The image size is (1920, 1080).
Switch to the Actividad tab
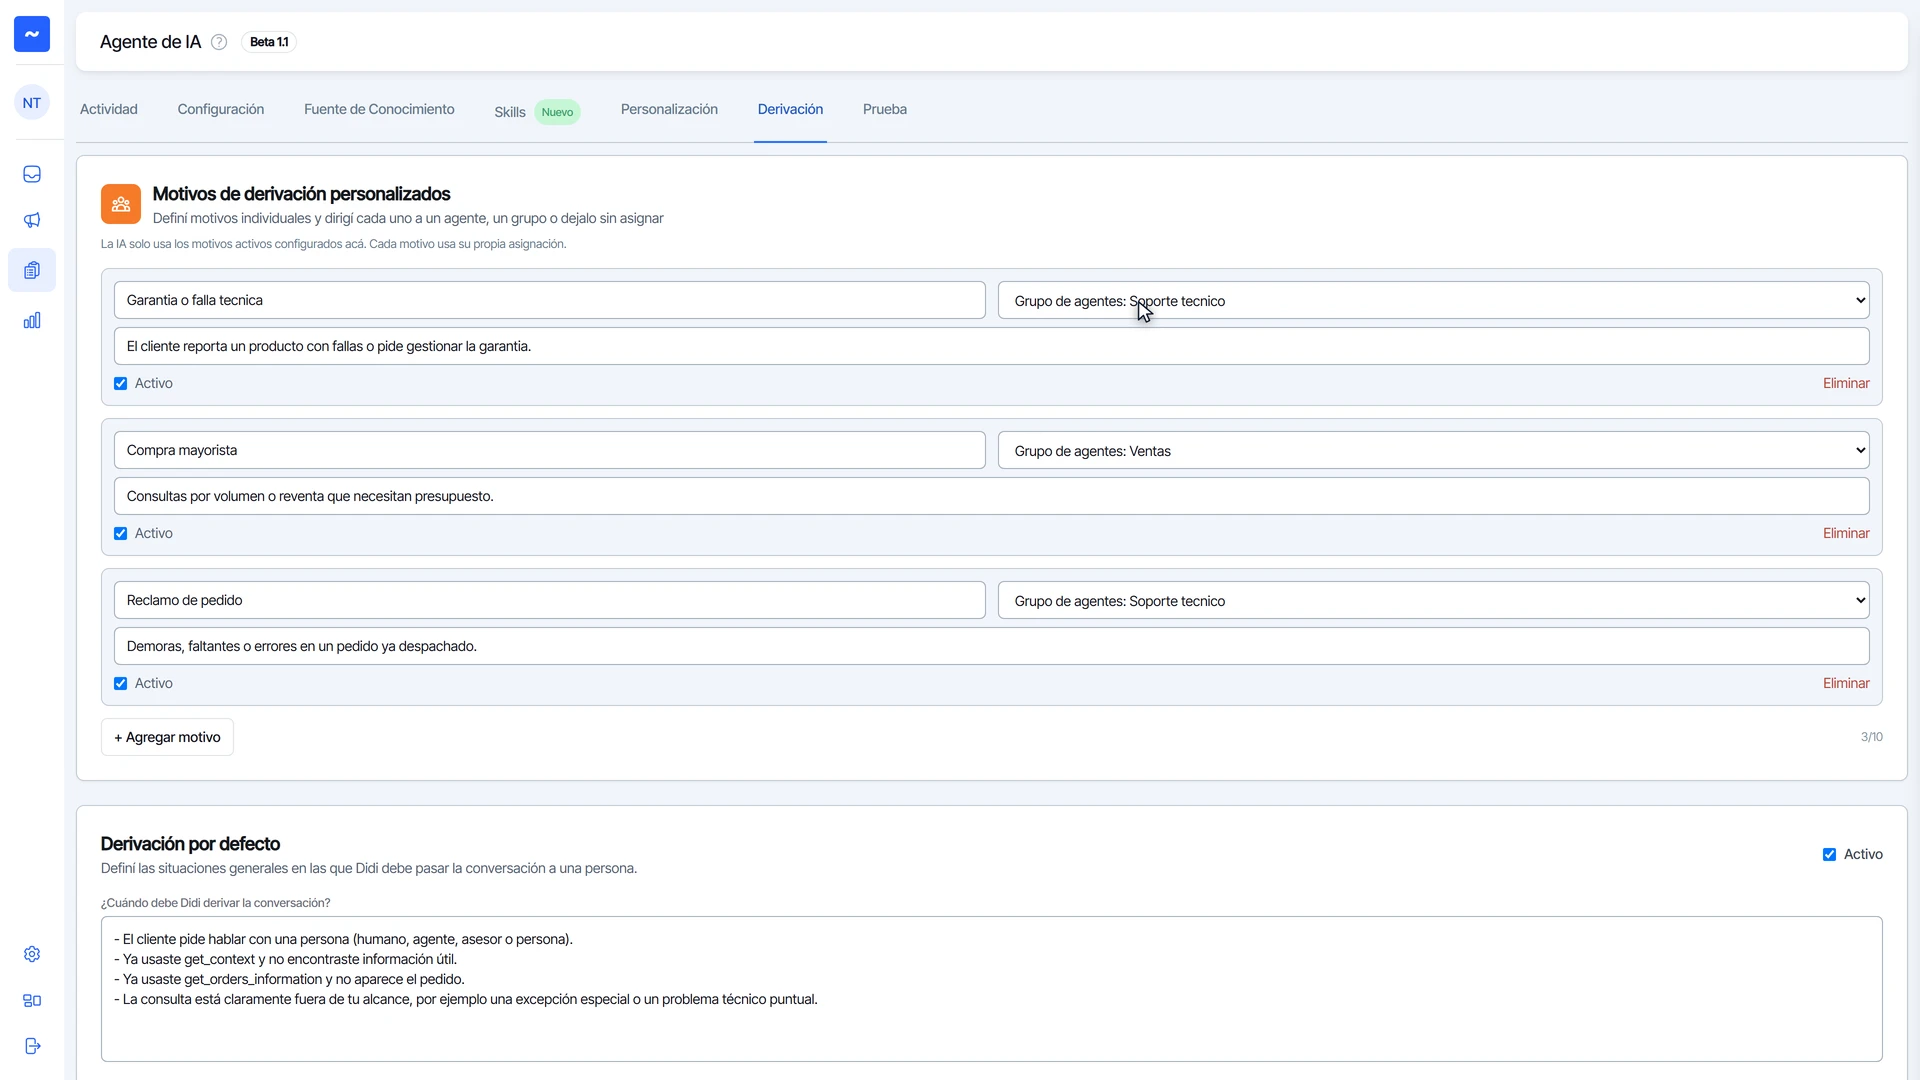point(109,109)
